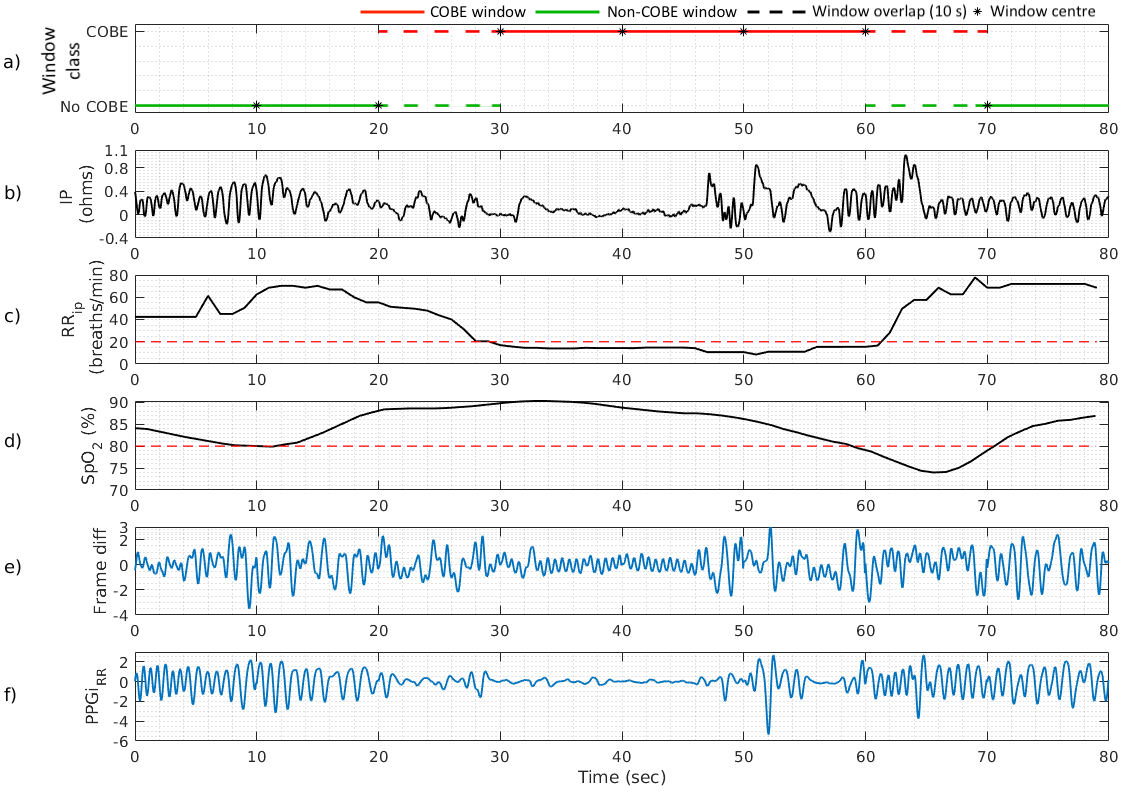The width and height of the screenshot is (1122, 786).
Task: Click the tallest IP signal peak near 63 s
Action: point(906,156)
